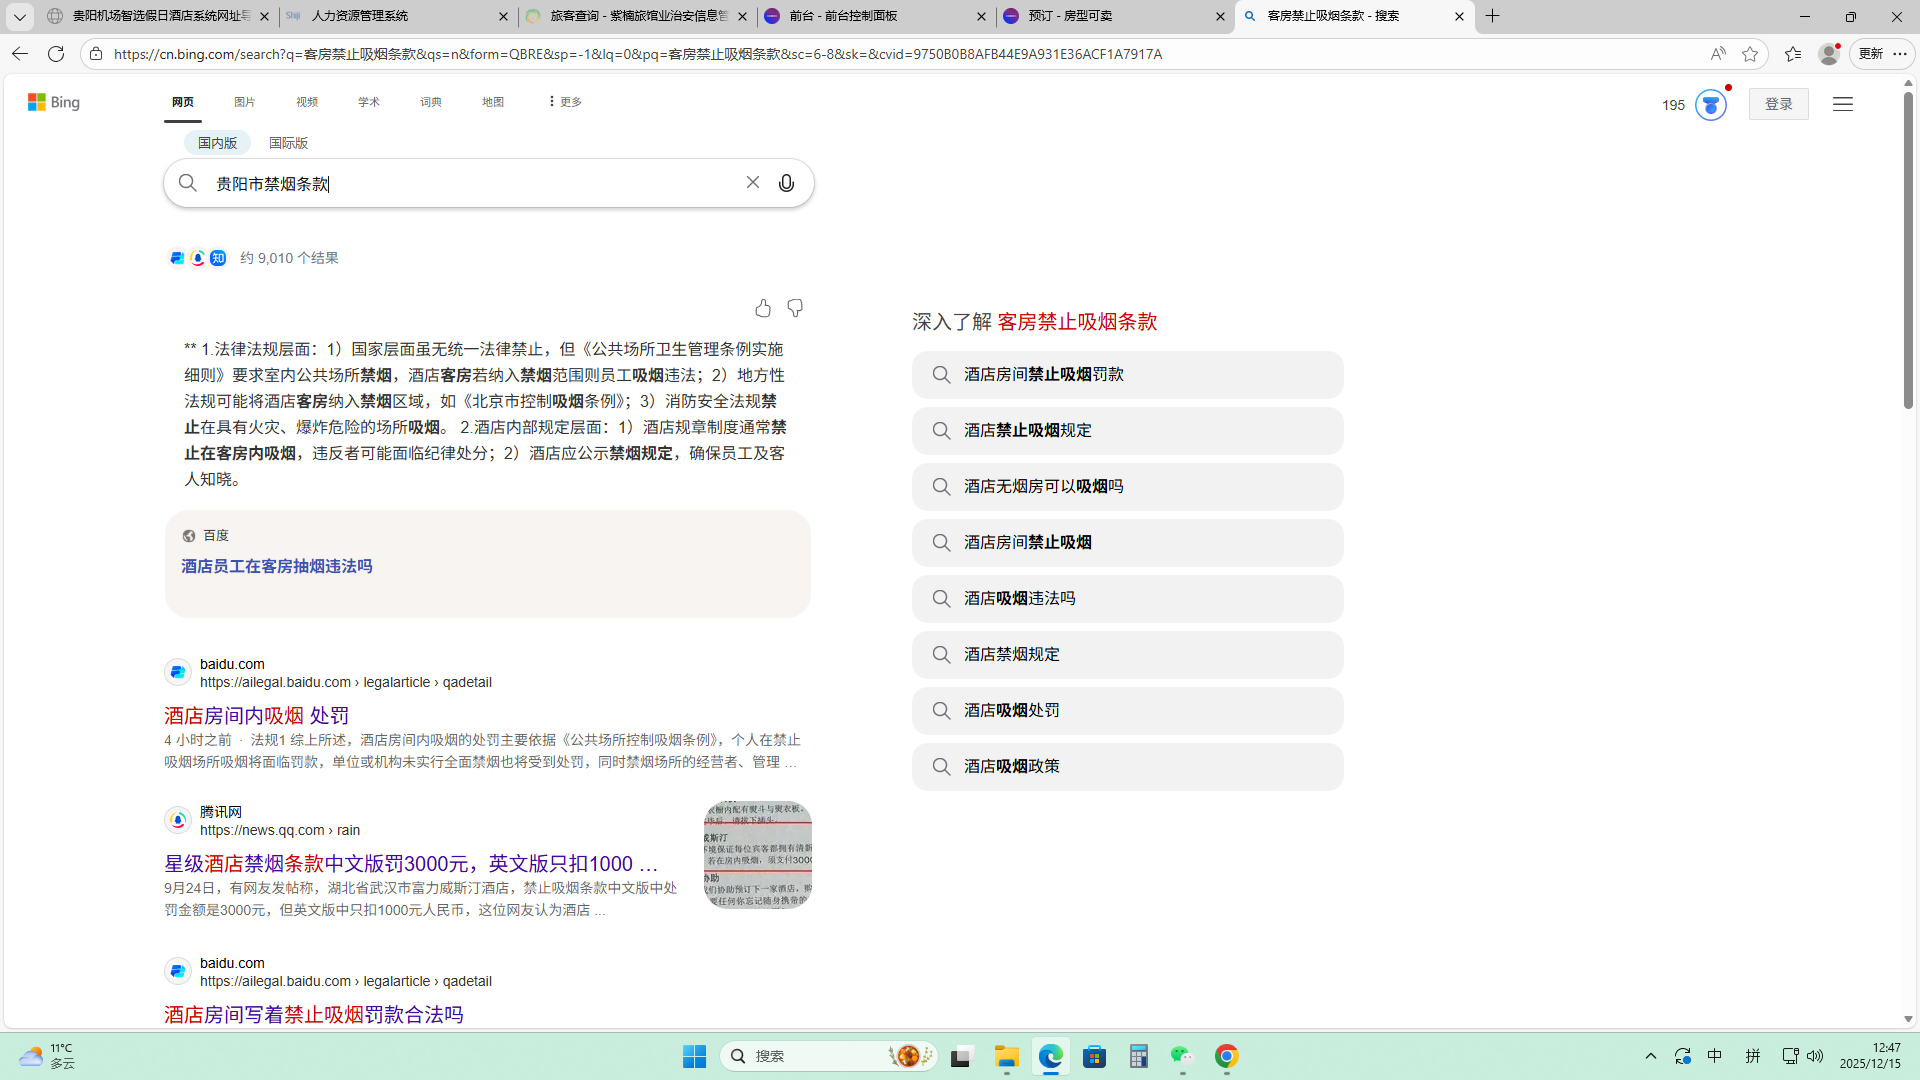Screen dimensions: 1920x1080
Task: Click the page vertical scrollbar thumb
Action: coord(1908,250)
